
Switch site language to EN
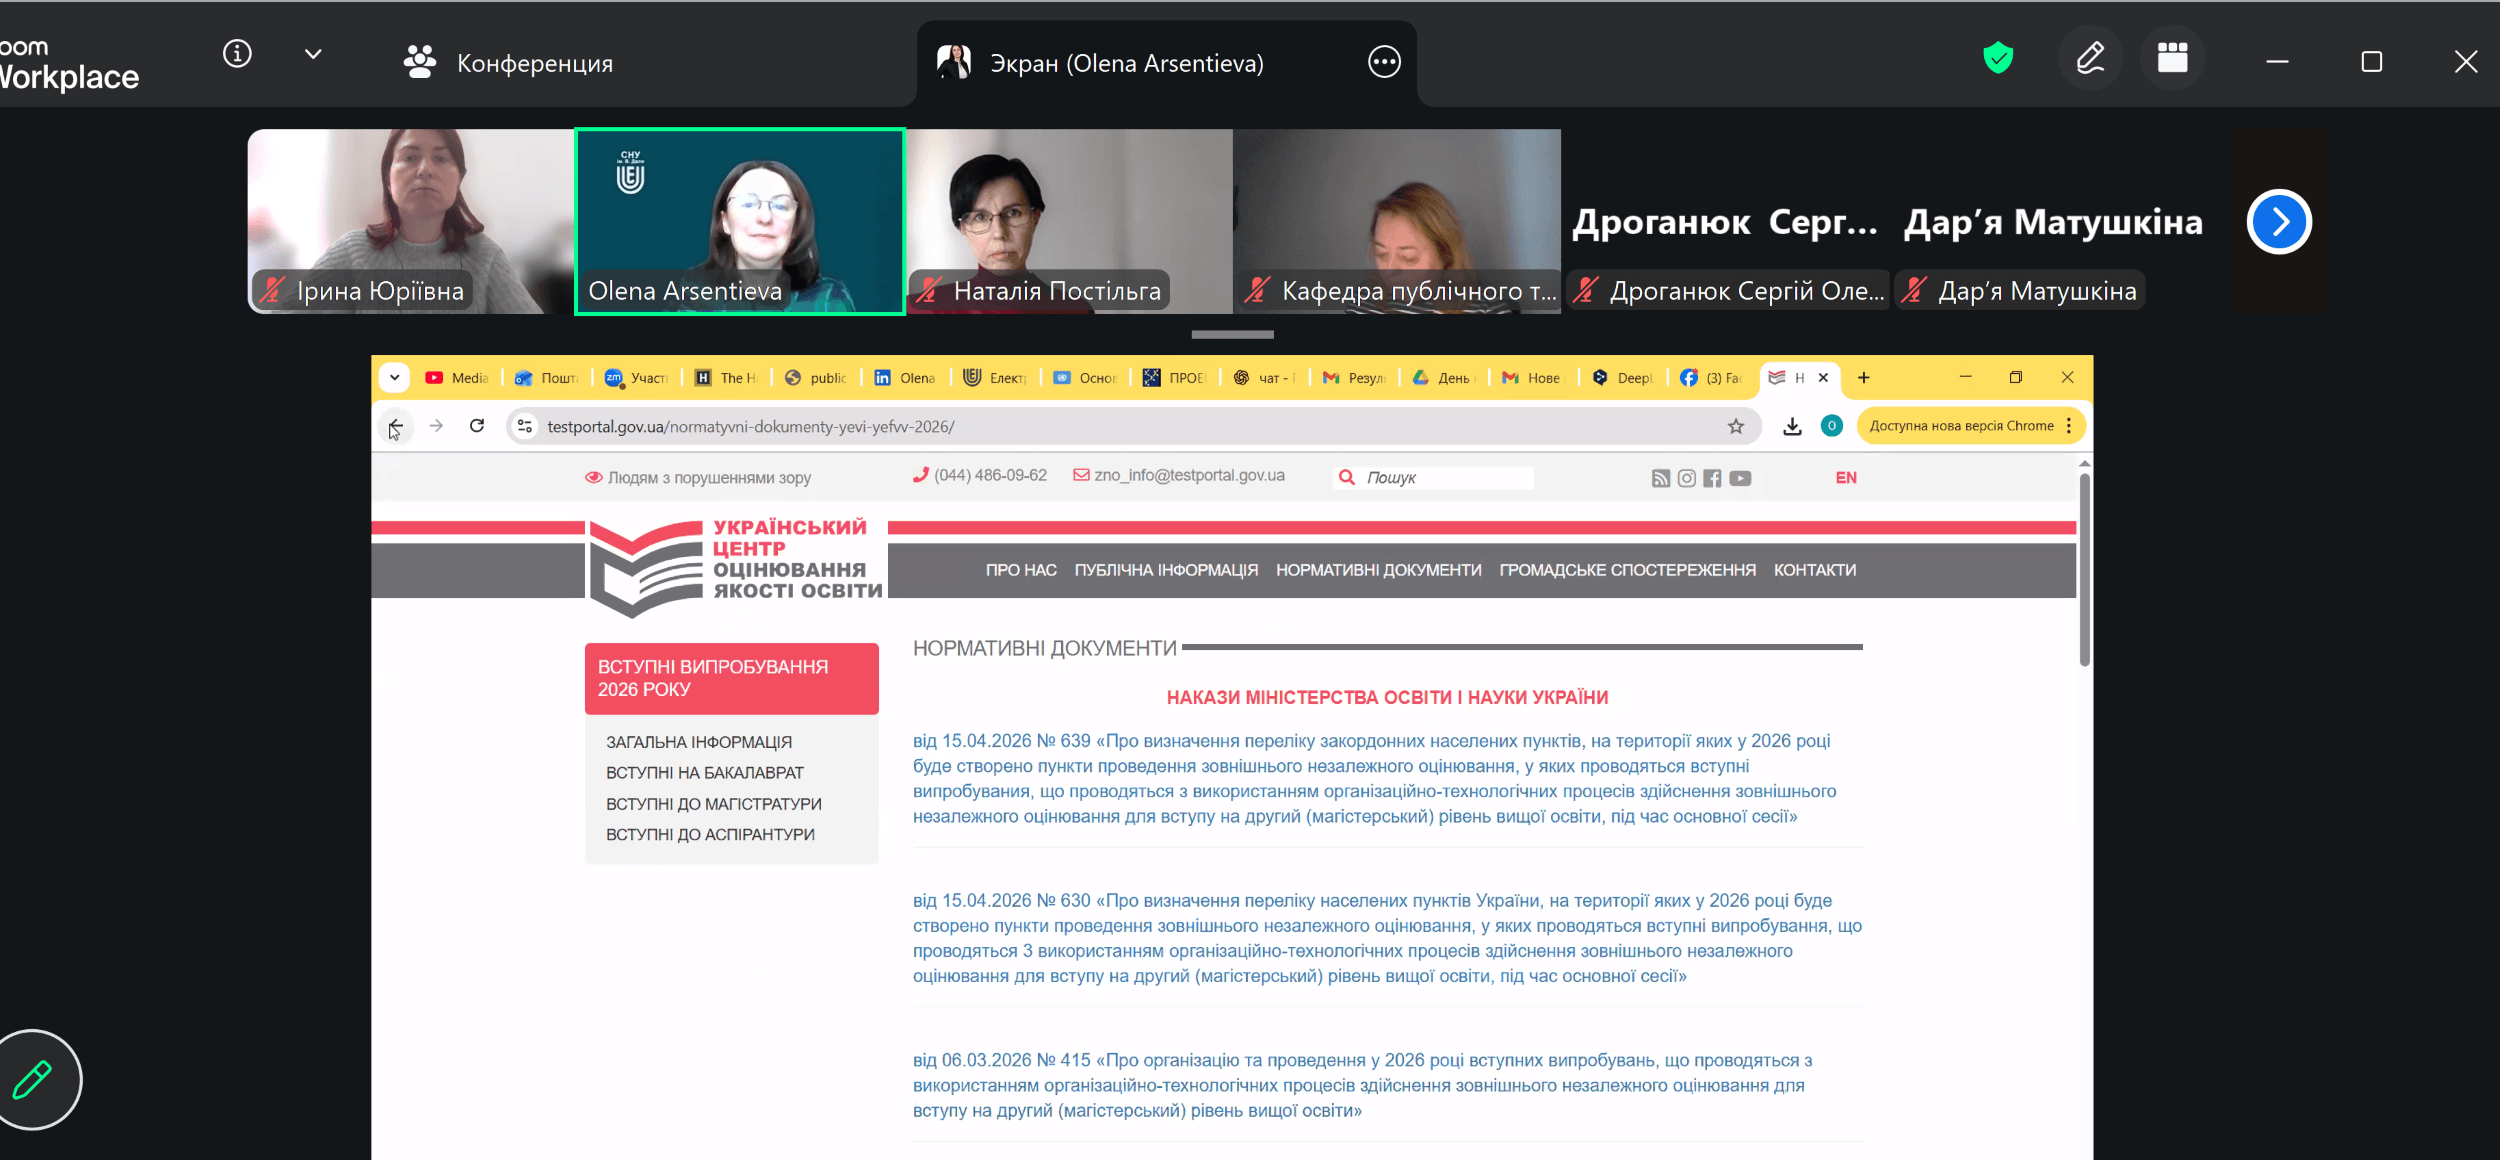[x=1846, y=478]
